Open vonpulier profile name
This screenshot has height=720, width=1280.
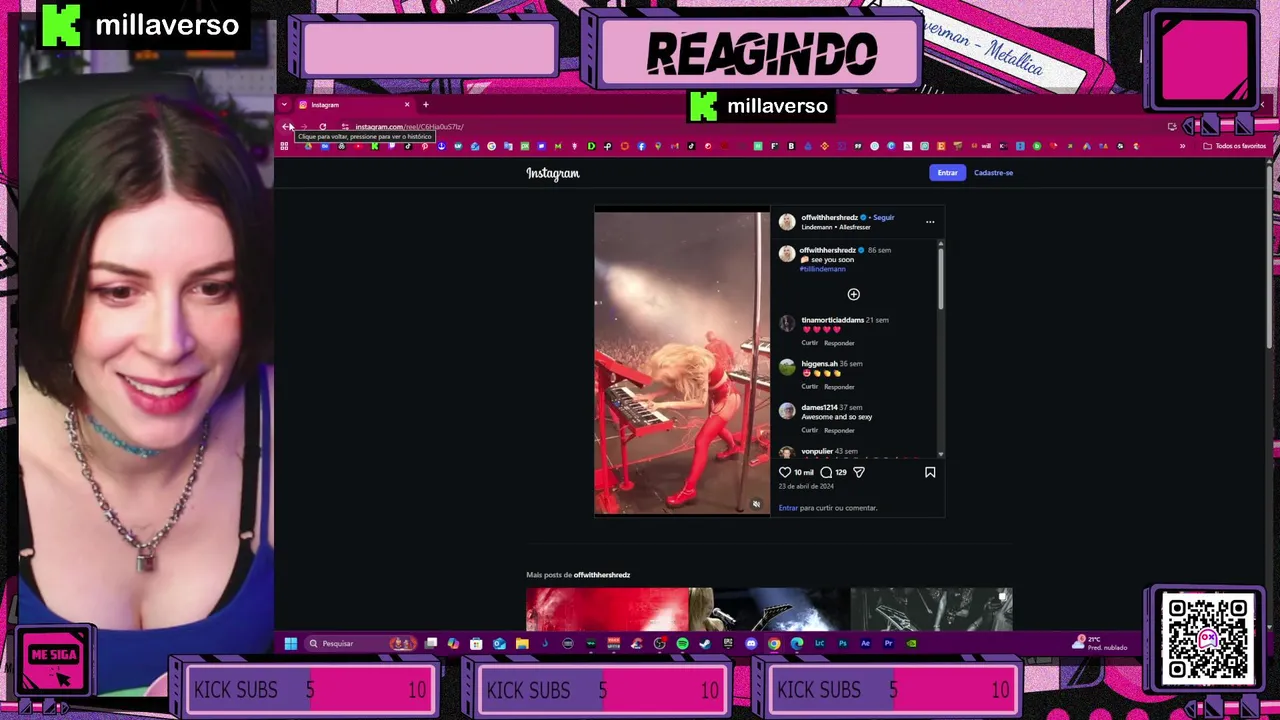[817, 451]
